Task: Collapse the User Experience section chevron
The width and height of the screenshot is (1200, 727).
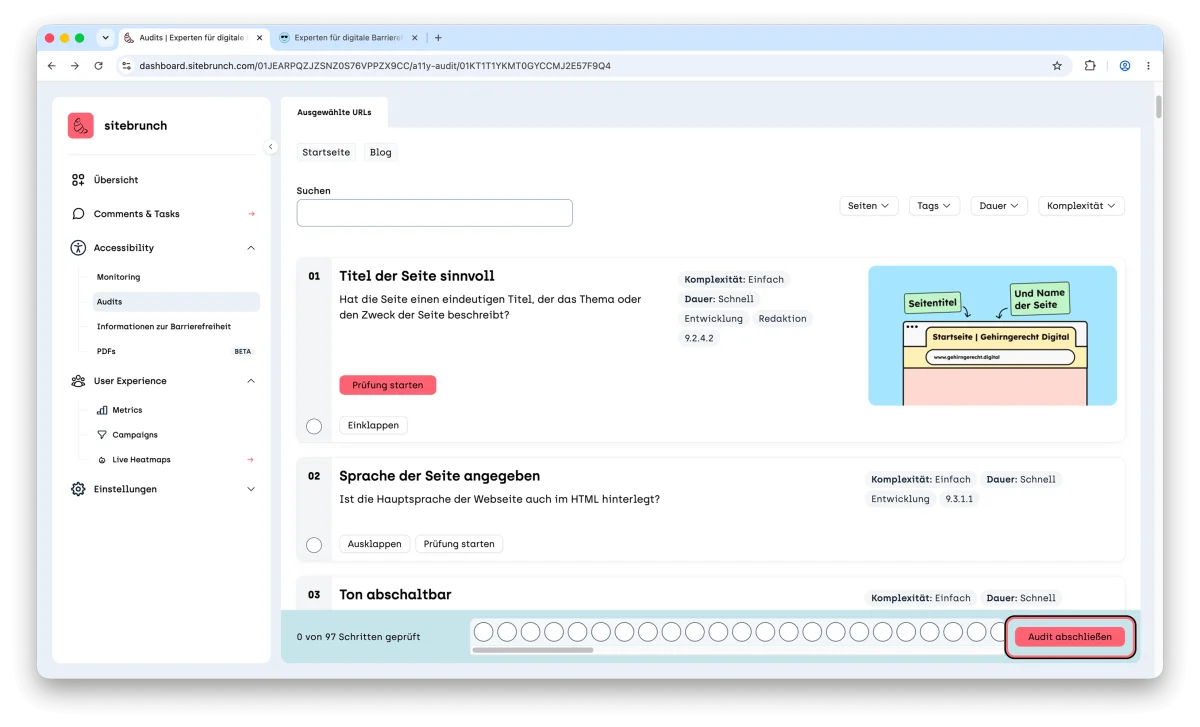Action: click(251, 381)
